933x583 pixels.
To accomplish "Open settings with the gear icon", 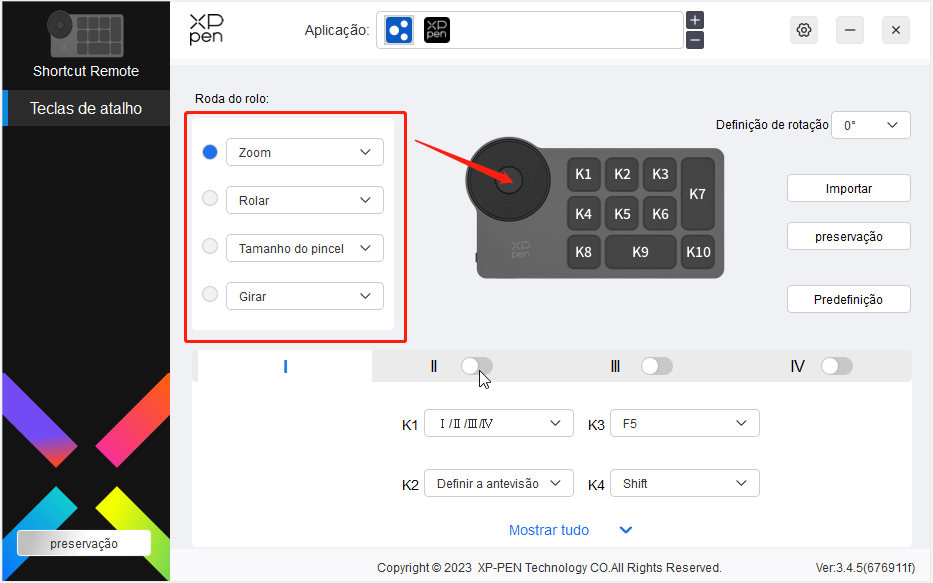I will 803,30.
